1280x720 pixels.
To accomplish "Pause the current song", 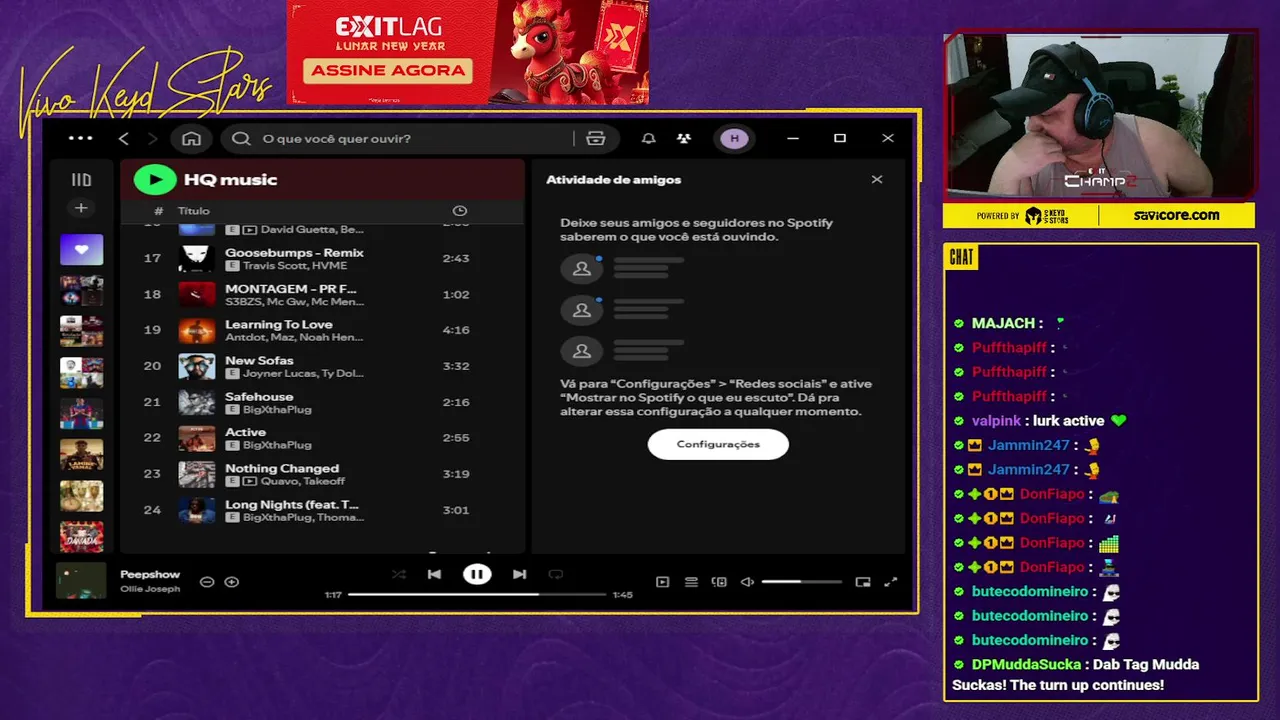I will click(x=477, y=574).
